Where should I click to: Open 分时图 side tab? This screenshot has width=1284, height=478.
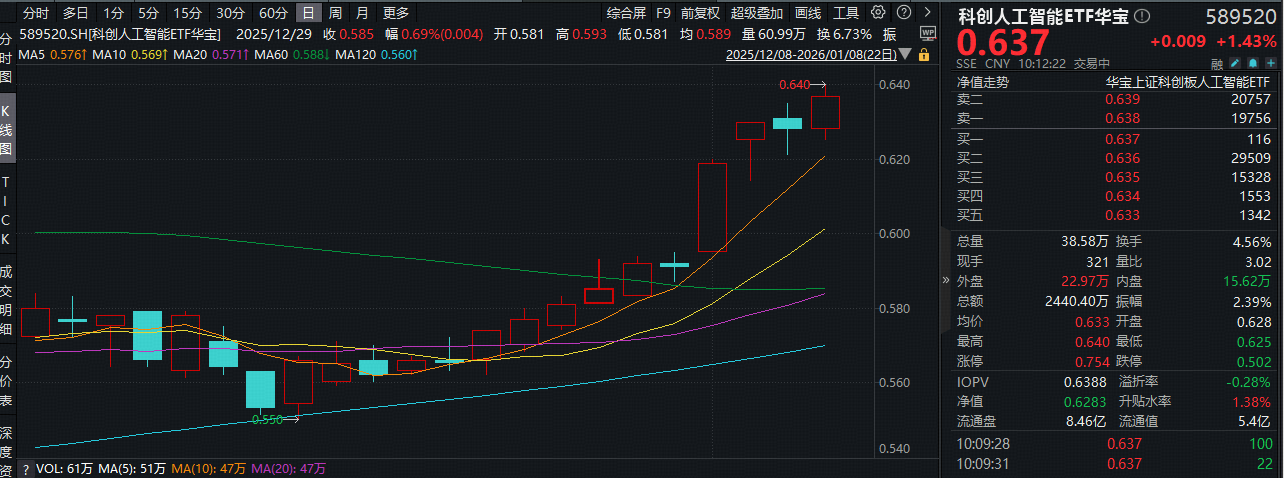[6, 57]
